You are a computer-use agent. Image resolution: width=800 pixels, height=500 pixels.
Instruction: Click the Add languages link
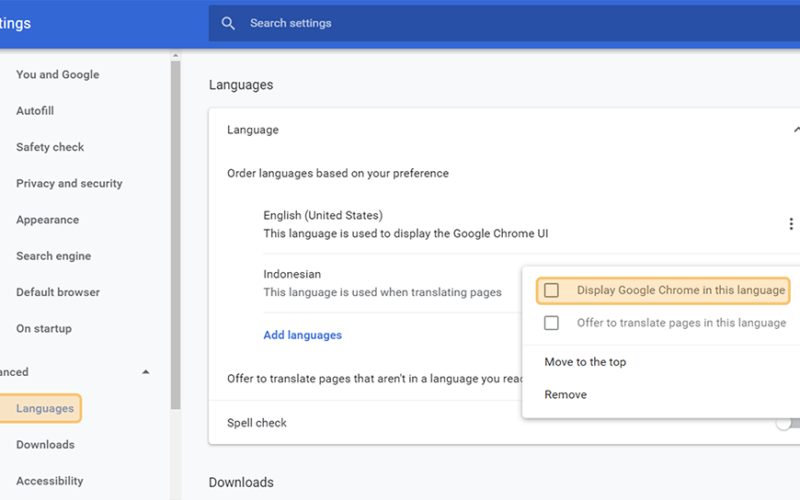coord(303,335)
